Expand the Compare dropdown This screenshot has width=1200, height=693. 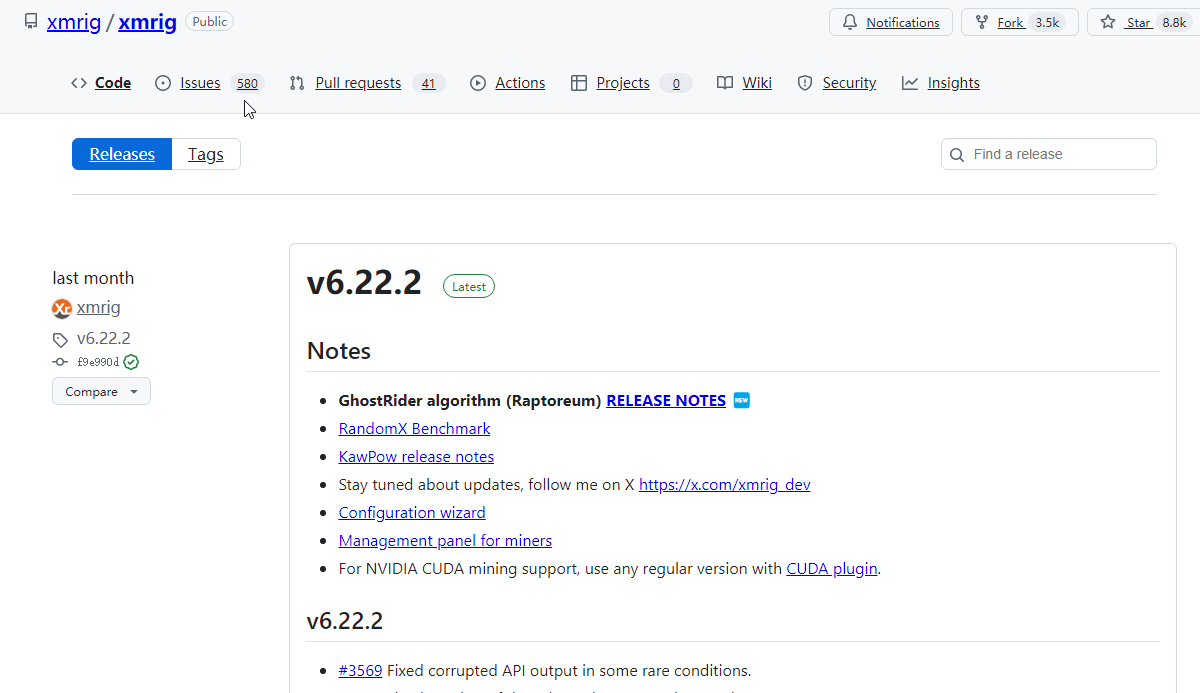(101, 391)
